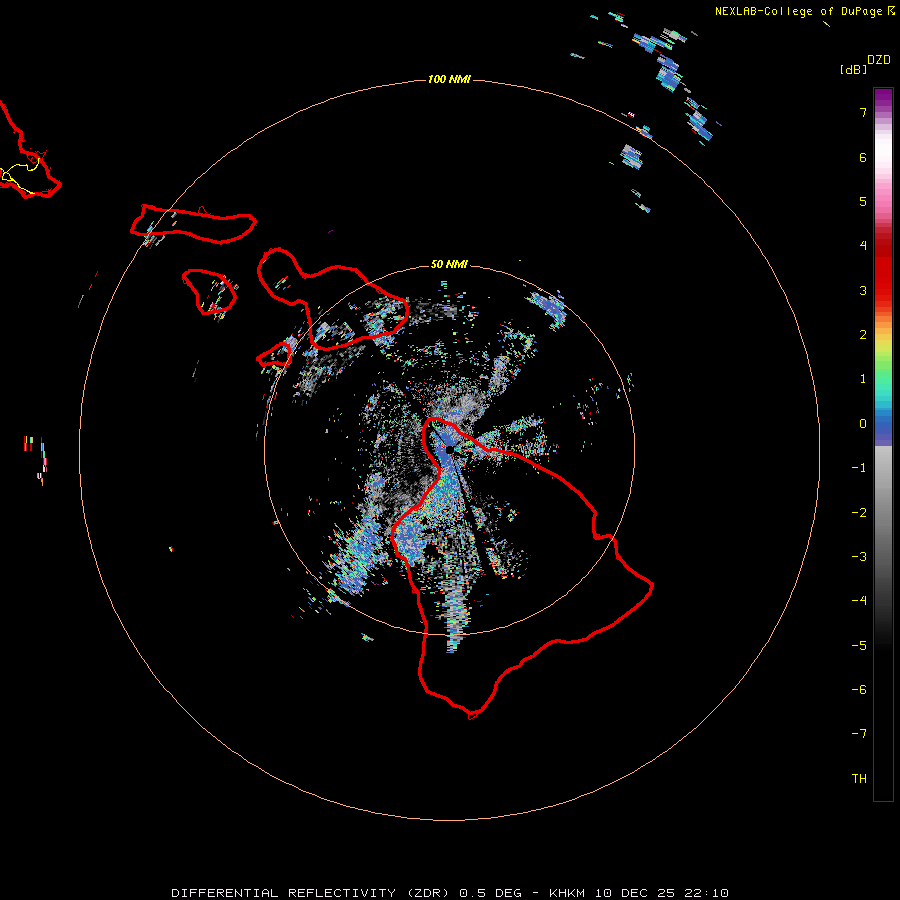Click the 2 dB tick label on scale

click(x=863, y=335)
